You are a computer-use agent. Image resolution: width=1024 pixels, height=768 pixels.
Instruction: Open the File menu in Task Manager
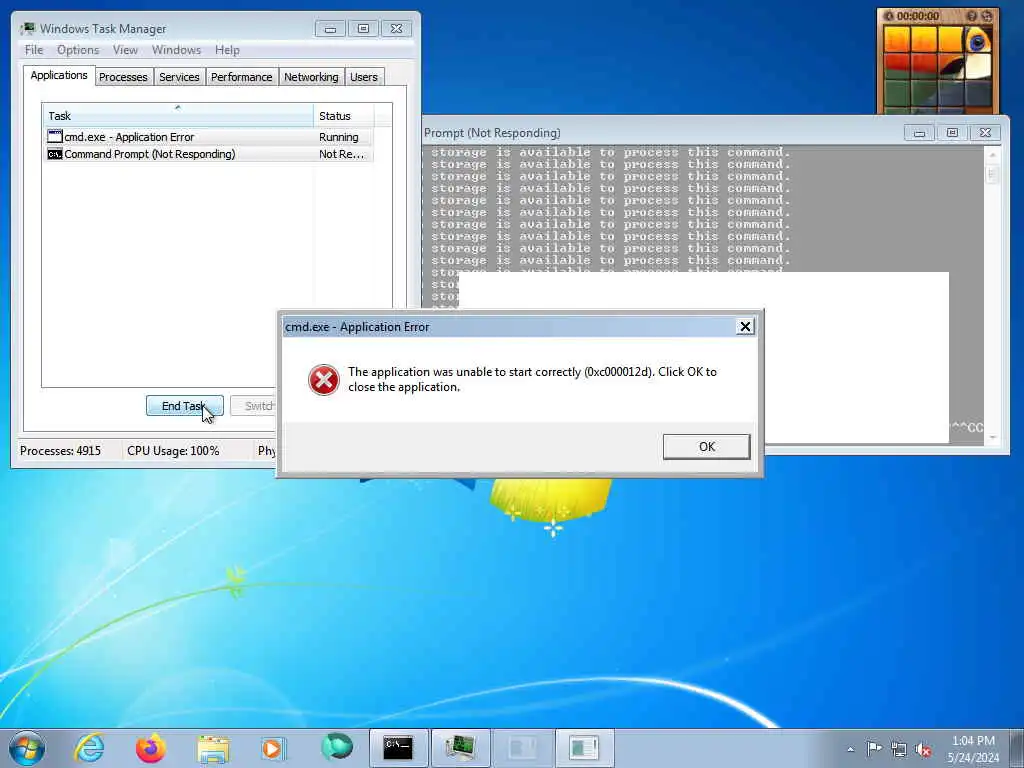pos(34,50)
